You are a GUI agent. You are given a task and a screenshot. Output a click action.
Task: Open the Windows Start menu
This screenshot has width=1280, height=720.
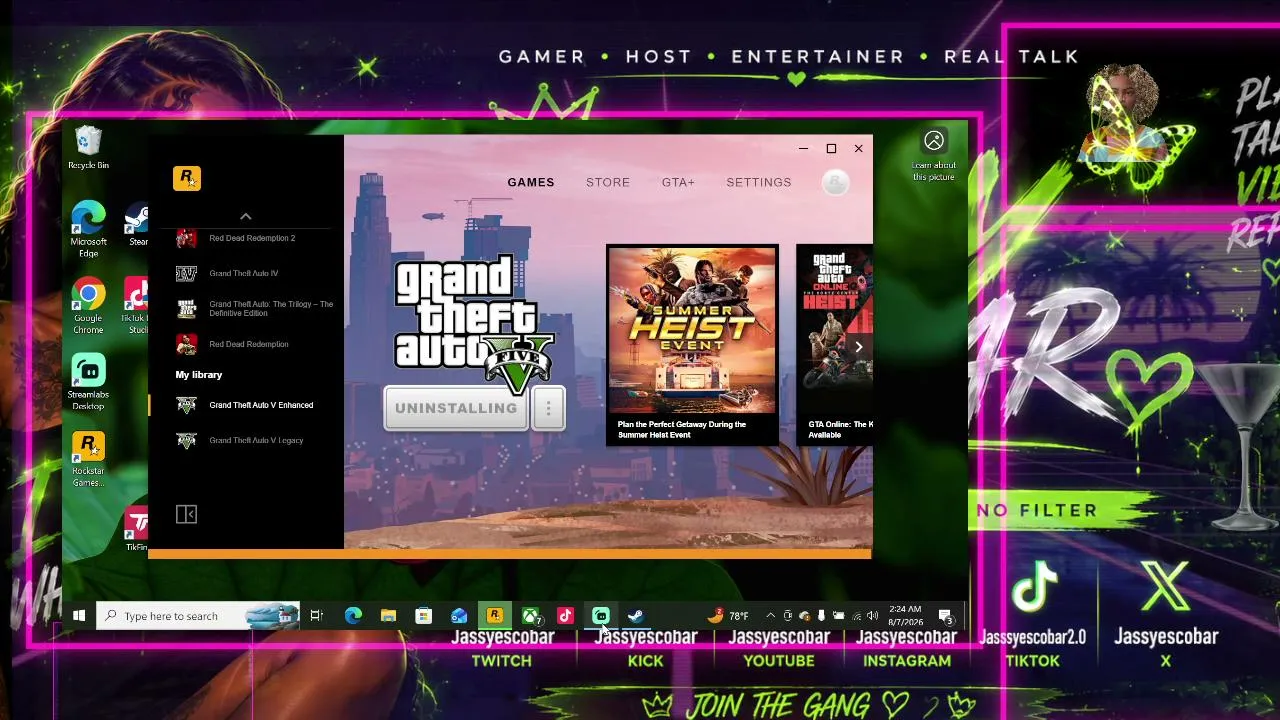pyautogui.click(x=79, y=616)
